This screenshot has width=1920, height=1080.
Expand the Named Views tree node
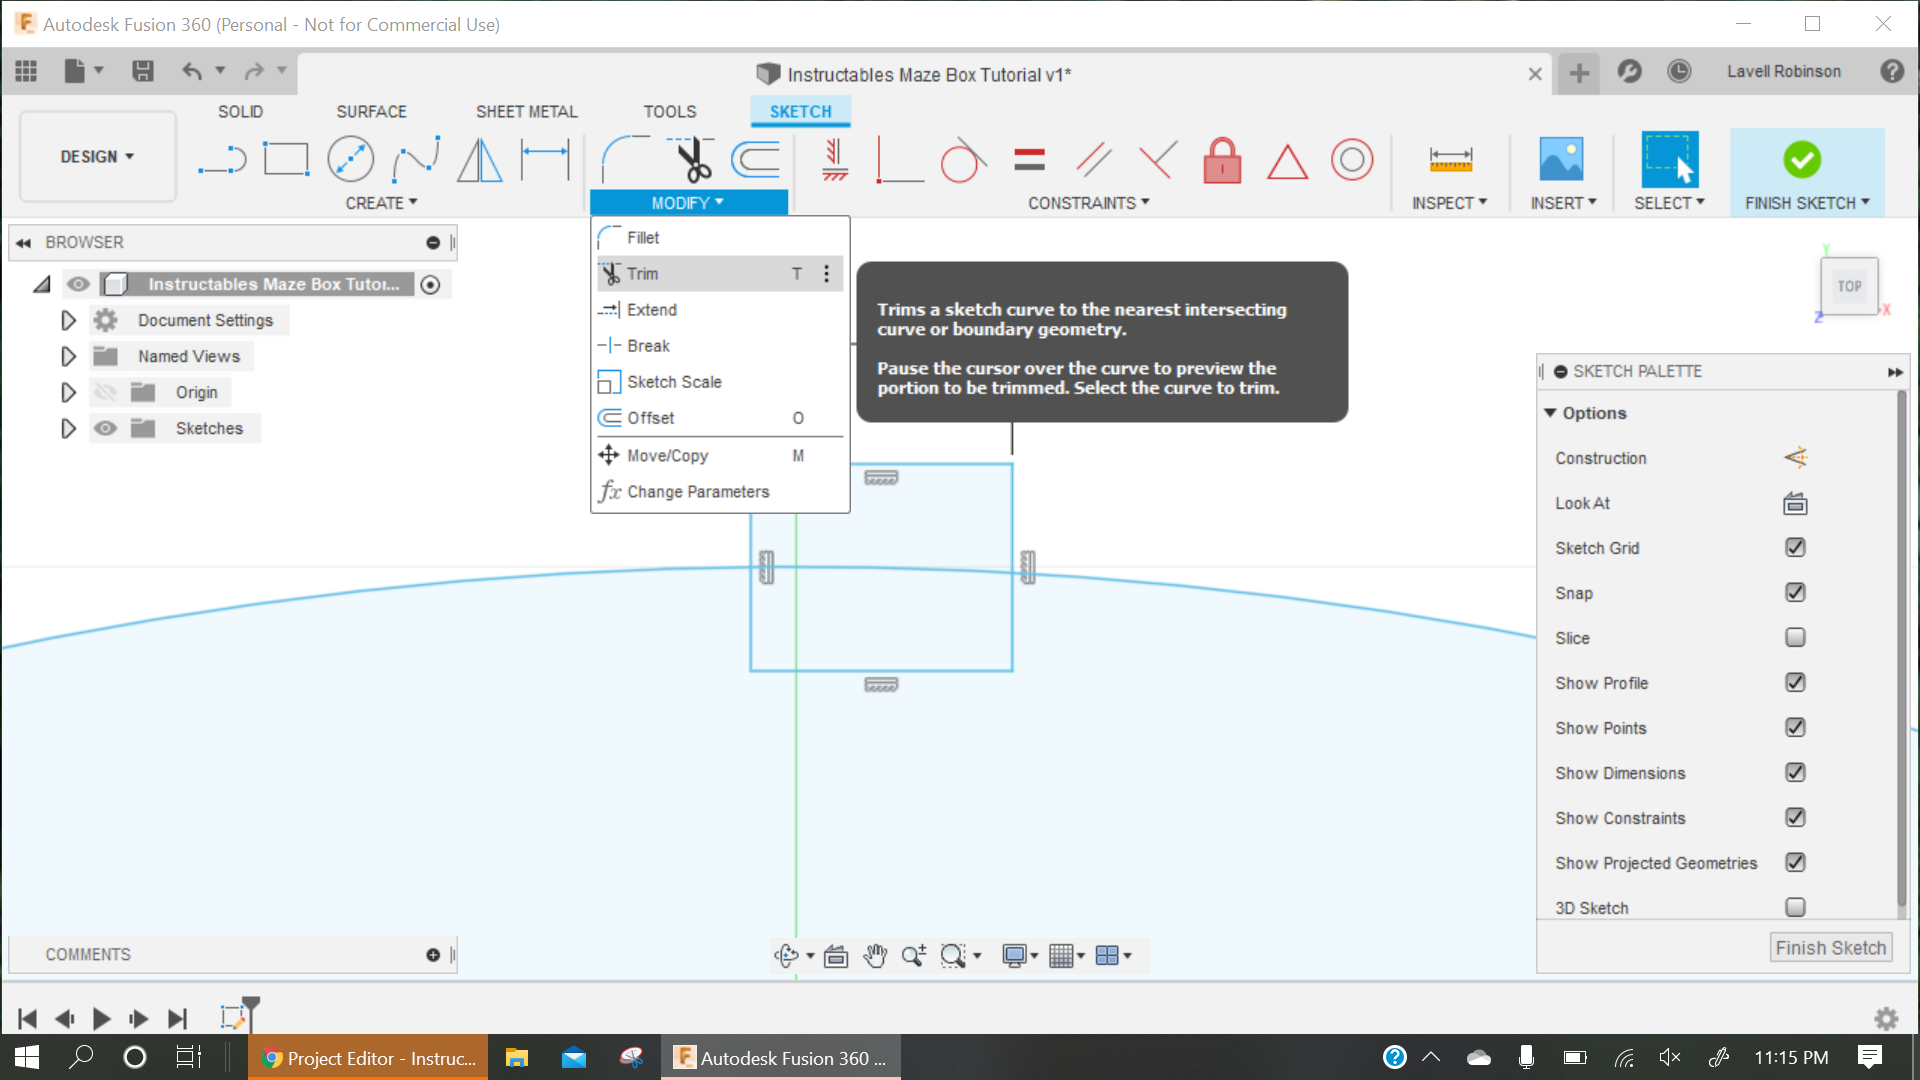(68, 356)
